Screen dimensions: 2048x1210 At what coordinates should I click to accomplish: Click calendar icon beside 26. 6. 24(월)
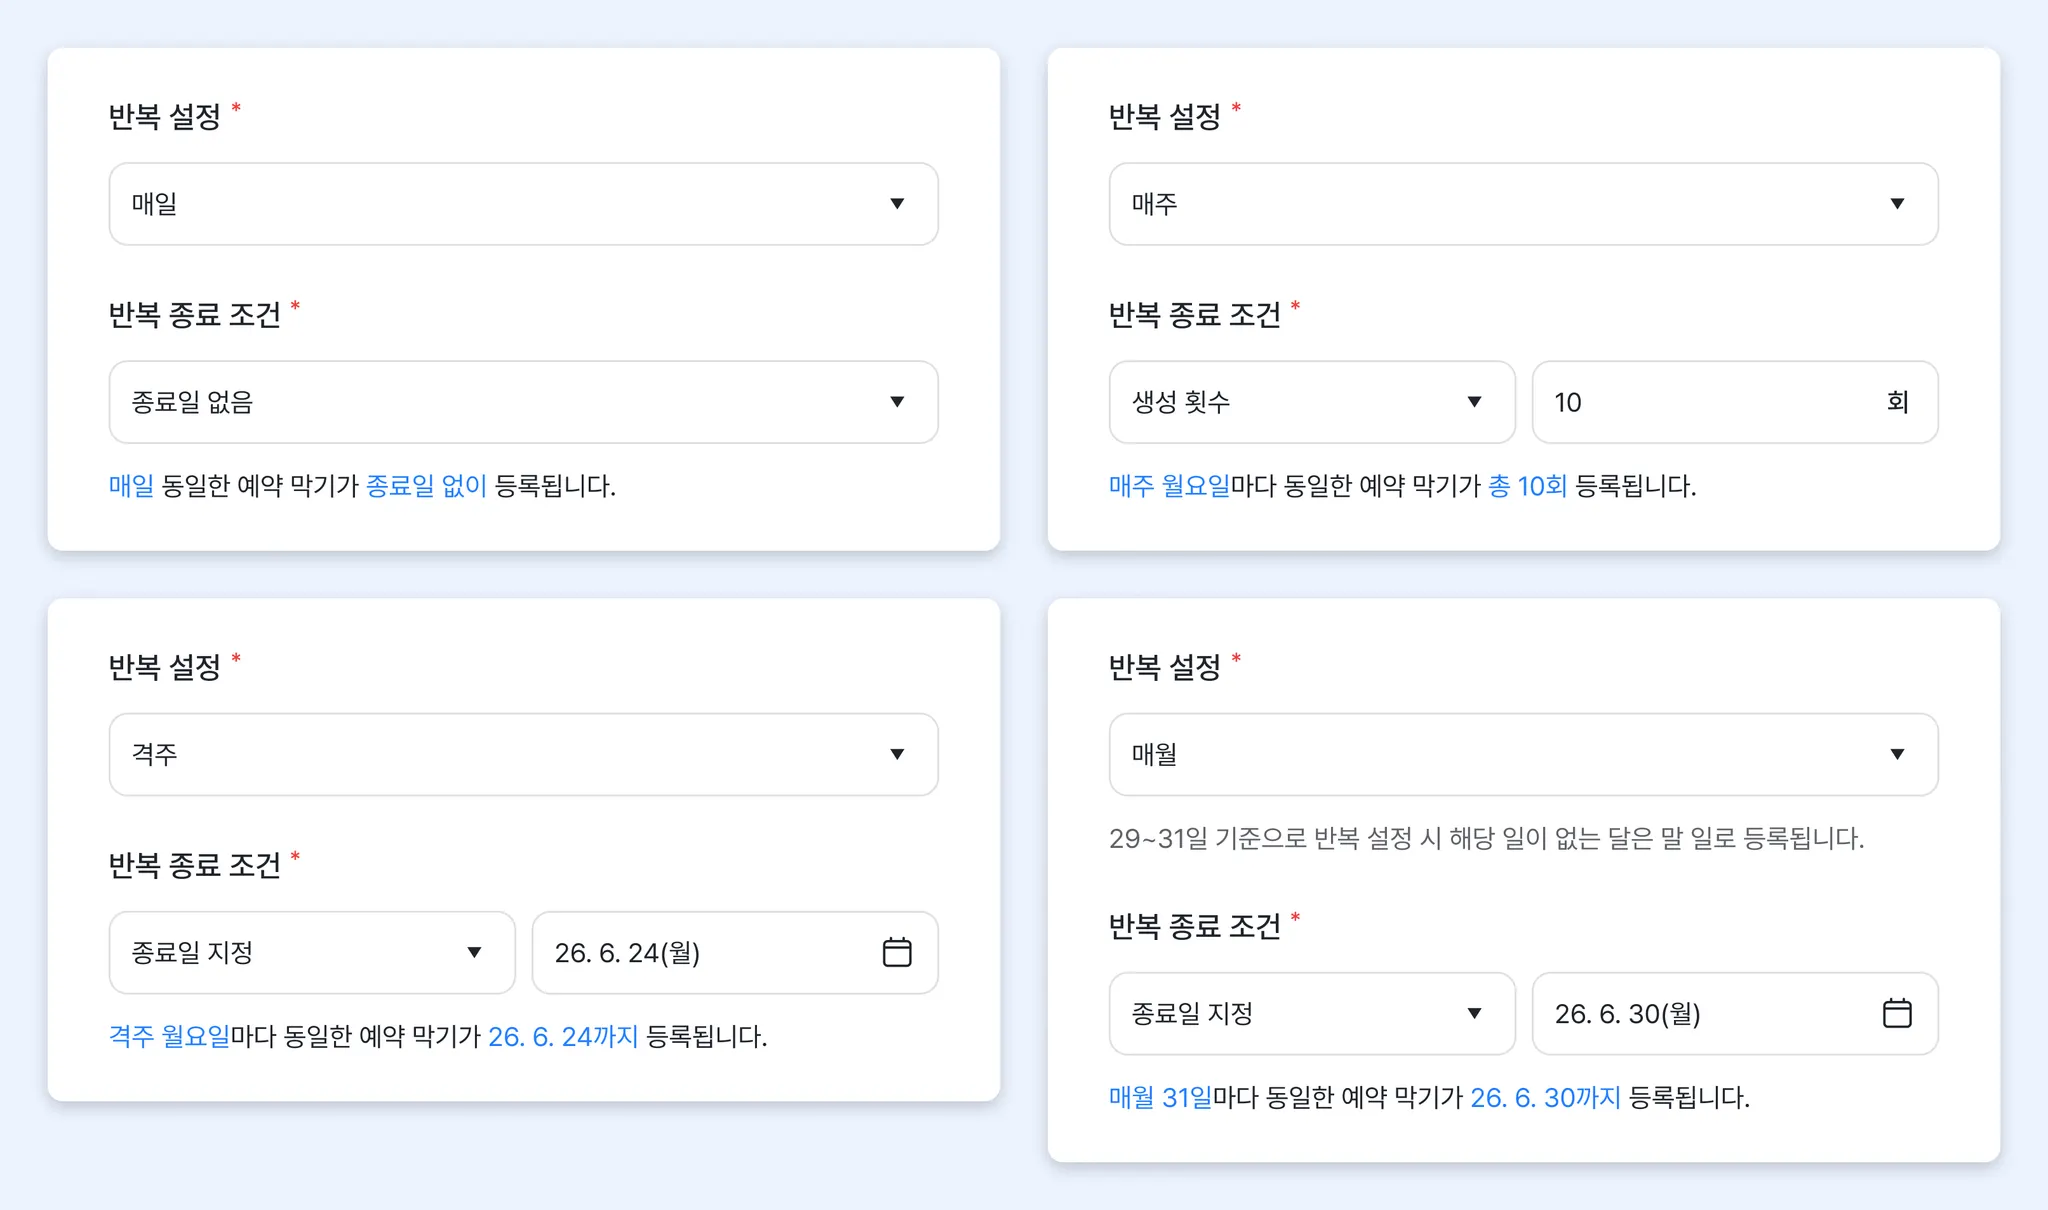tap(897, 952)
